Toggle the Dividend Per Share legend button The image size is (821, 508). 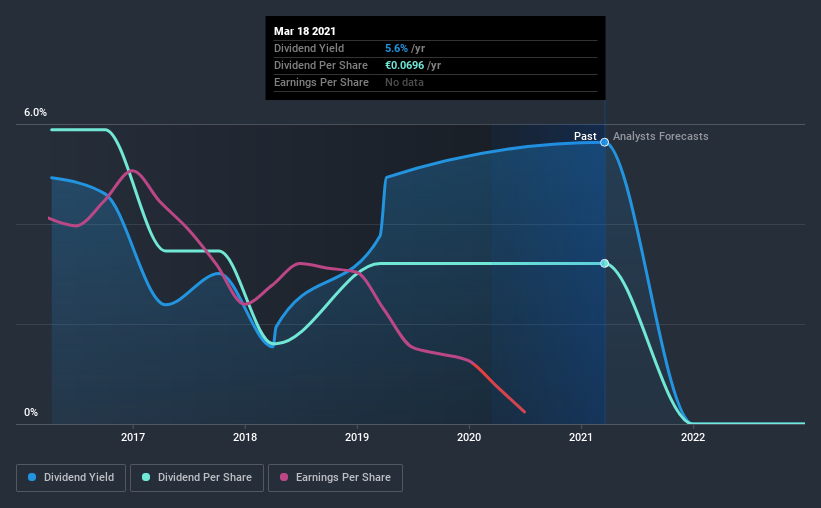tap(197, 478)
